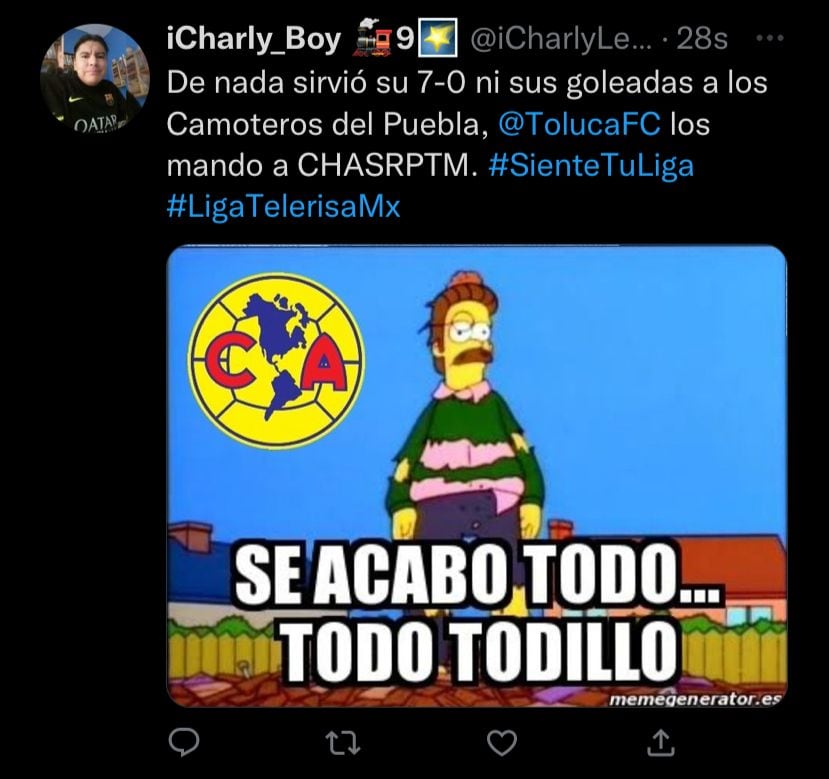Image resolution: width=829 pixels, height=779 pixels.
Task: Click the 'SE ACABO TODO...' caption line
Action: [x=477, y=576]
